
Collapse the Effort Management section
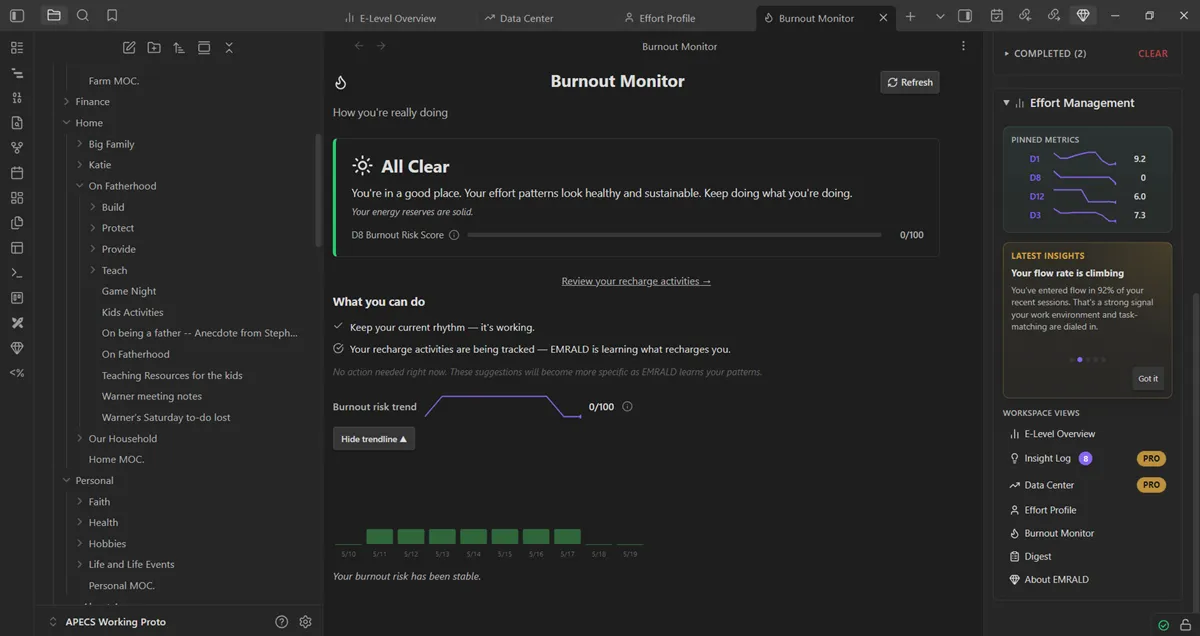[x=1007, y=103]
